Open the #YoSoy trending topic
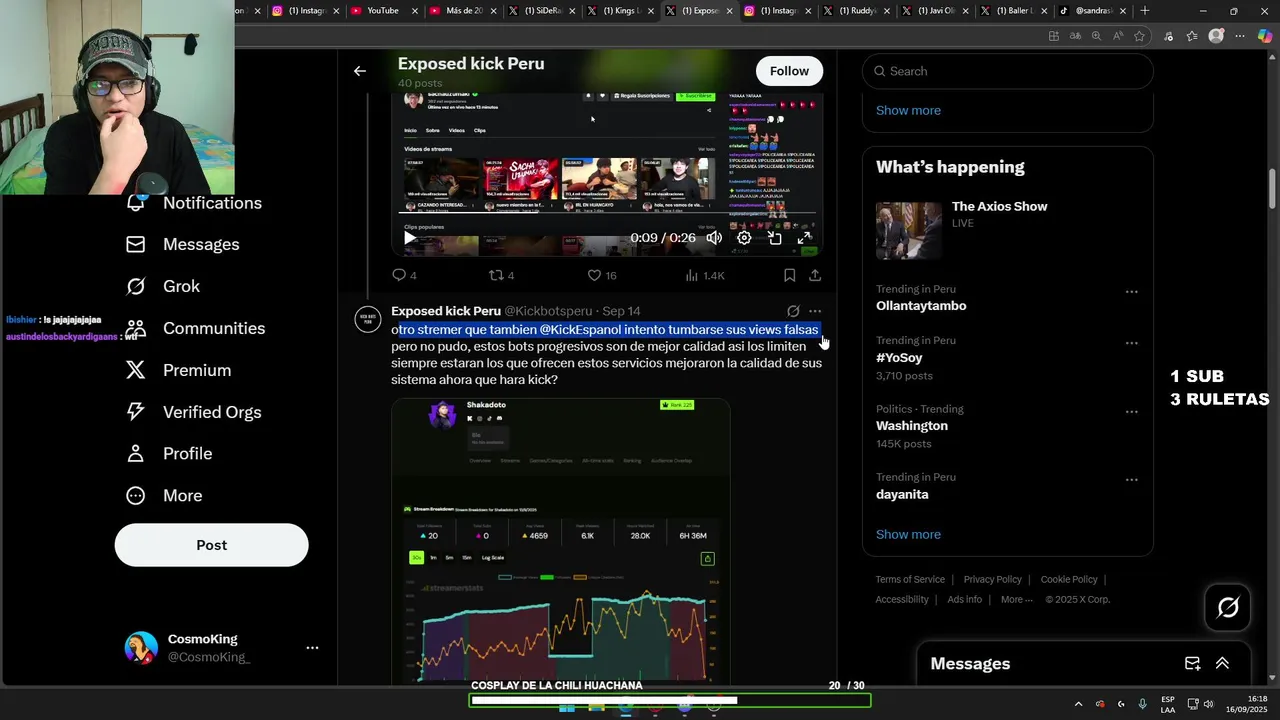1280x720 pixels. (899, 357)
